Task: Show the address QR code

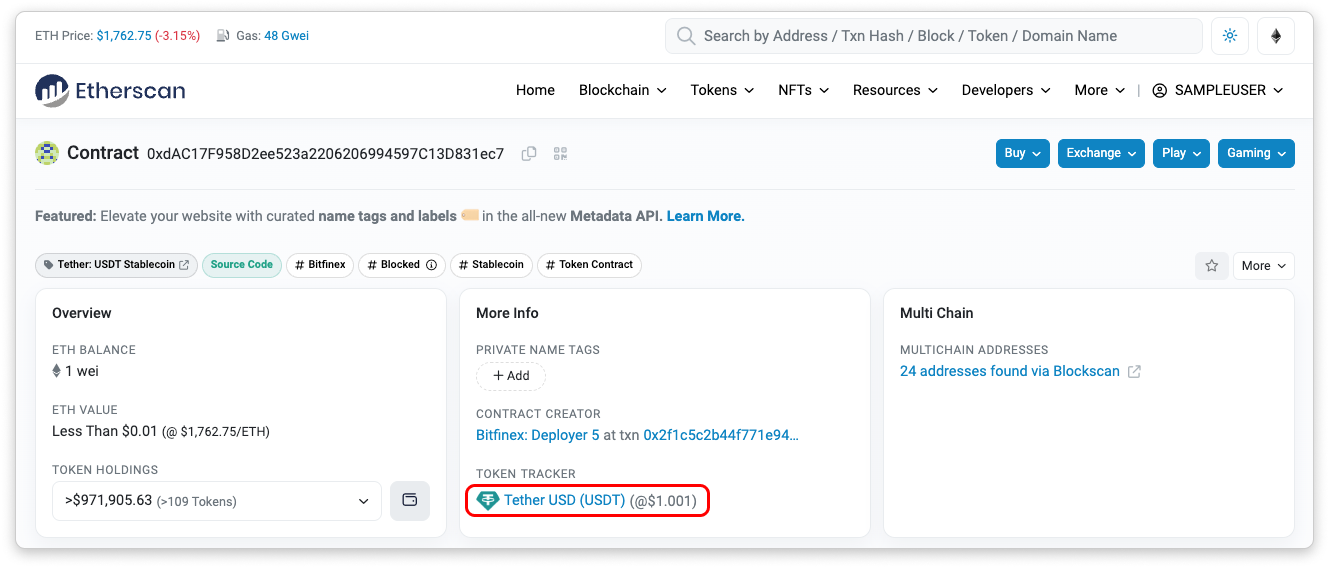Action: 560,153
